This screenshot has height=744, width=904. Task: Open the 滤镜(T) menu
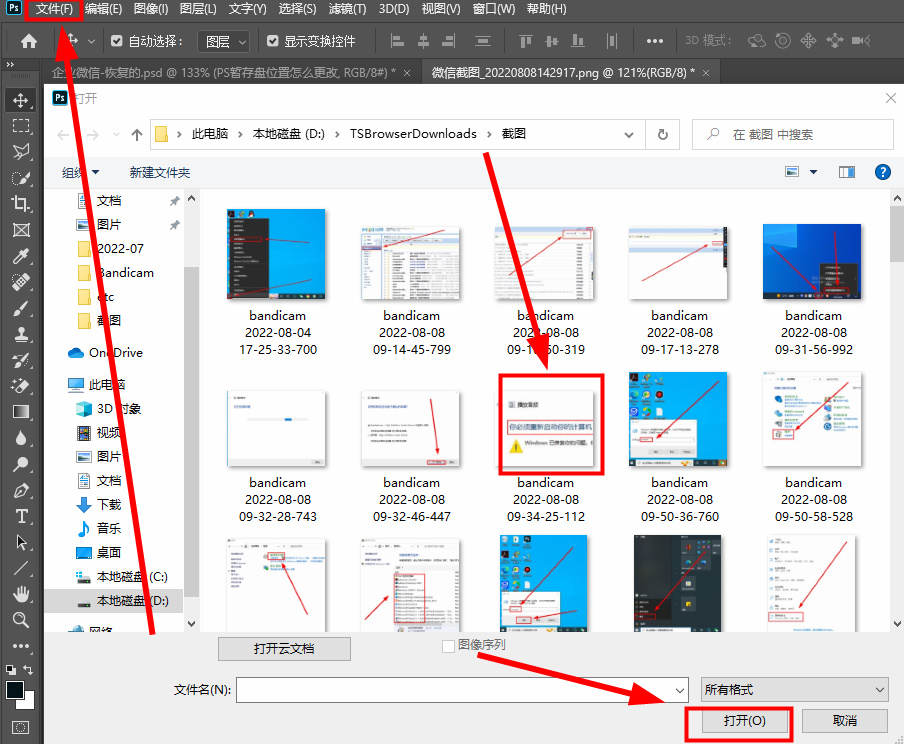pyautogui.click(x=347, y=9)
